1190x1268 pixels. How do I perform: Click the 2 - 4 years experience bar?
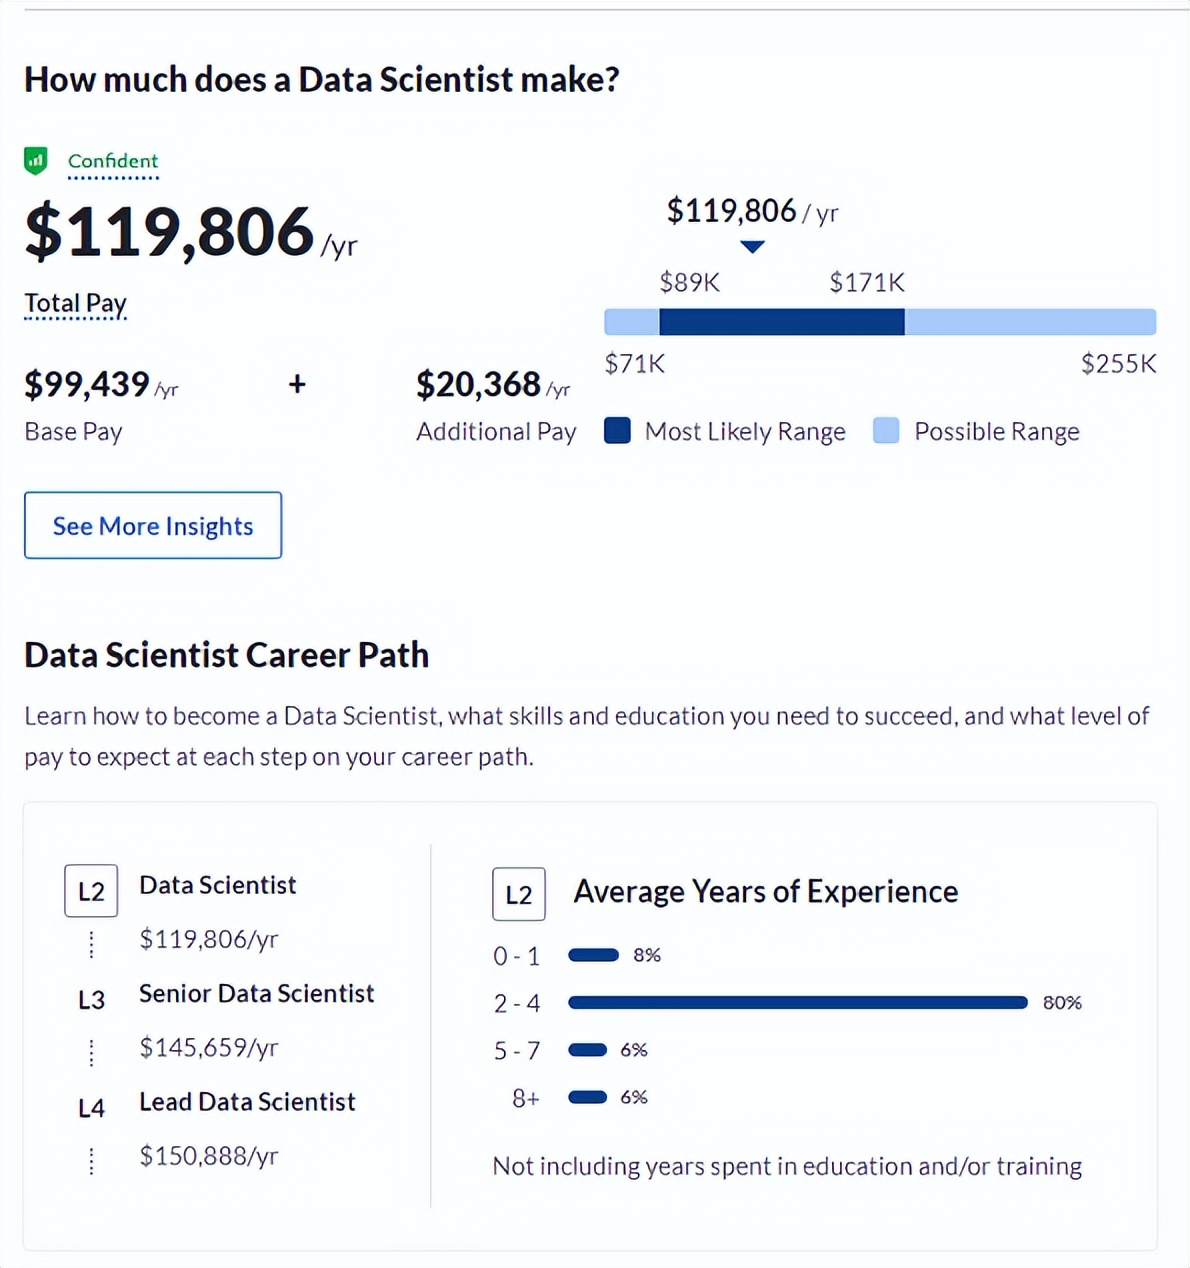tap(797, 1002)
